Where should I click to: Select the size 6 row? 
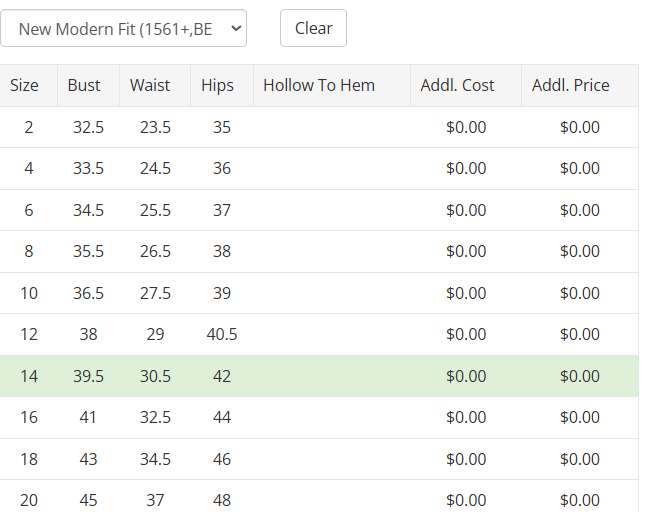(x=29, y=210)
